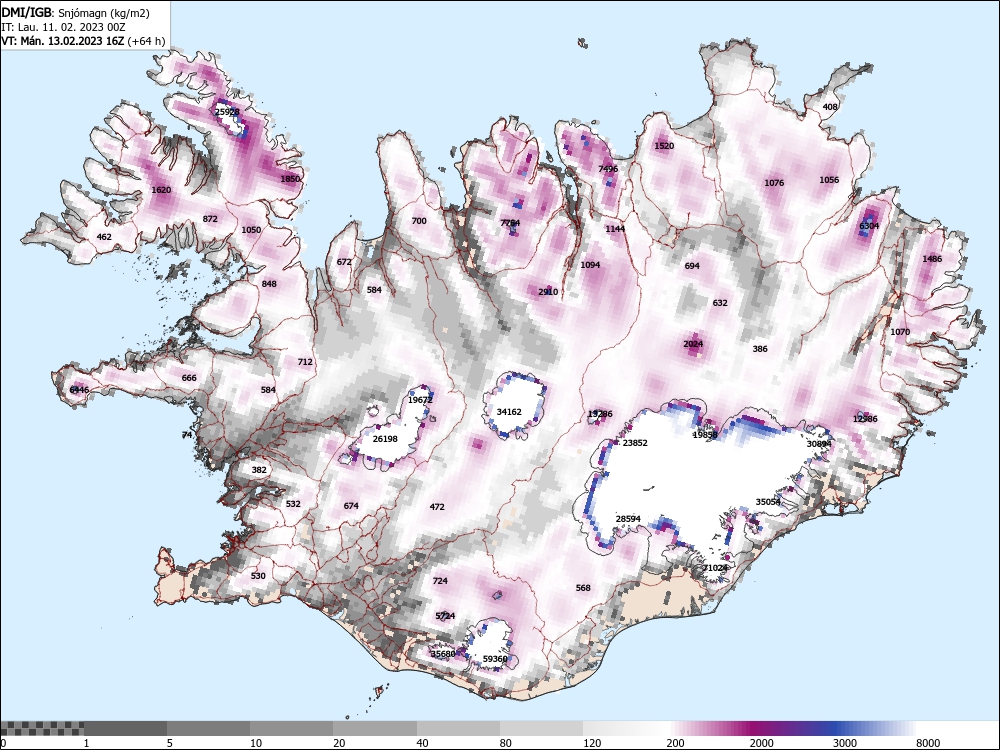1000x750 pixels.
Task: Click the 1850 snow amount label
Action: click(x=290, y=179)
